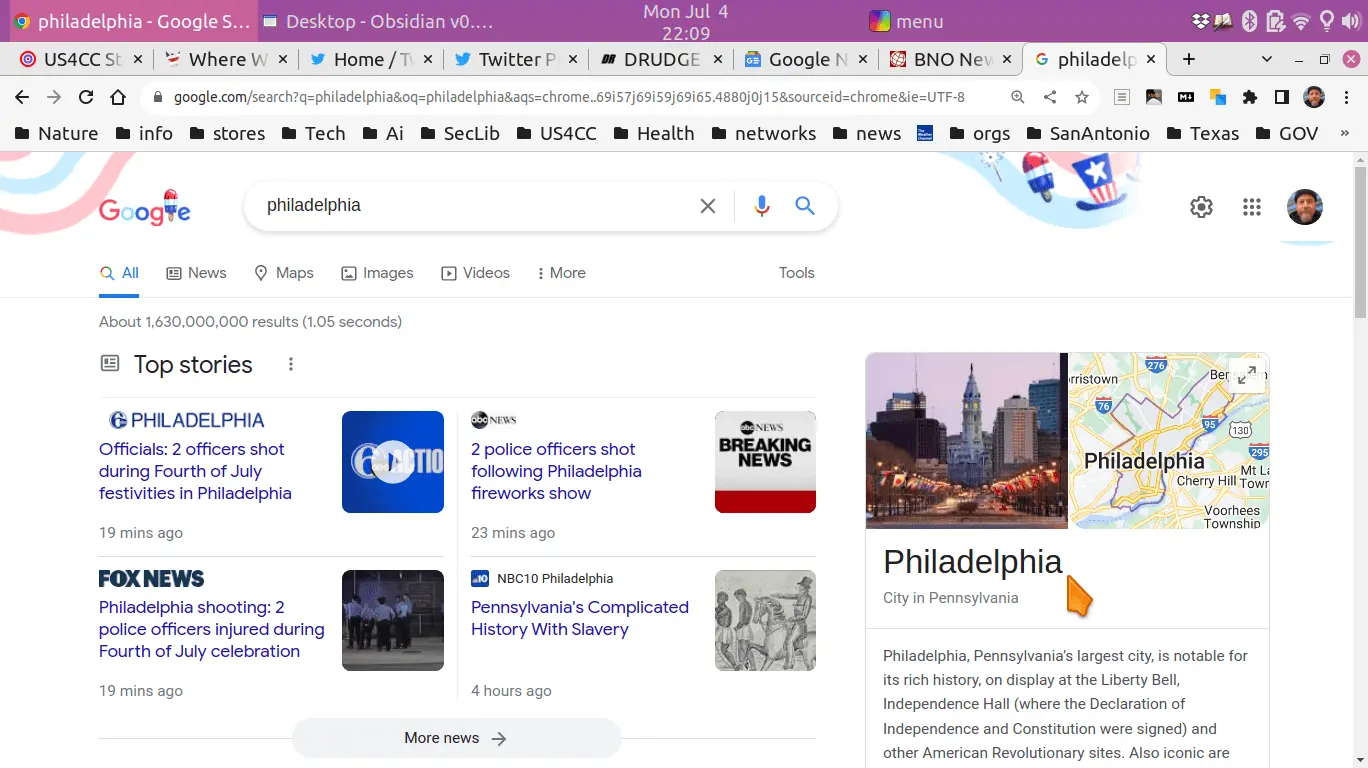Viewport: 1368px width, 768px height.
Task: Open Fox News Philadelphia shooting story
Action: point(212,629)
